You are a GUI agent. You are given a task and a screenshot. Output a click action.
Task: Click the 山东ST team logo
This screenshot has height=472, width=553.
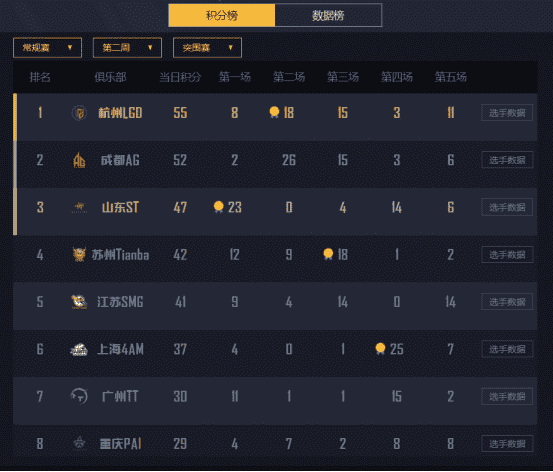pos(79,207)
